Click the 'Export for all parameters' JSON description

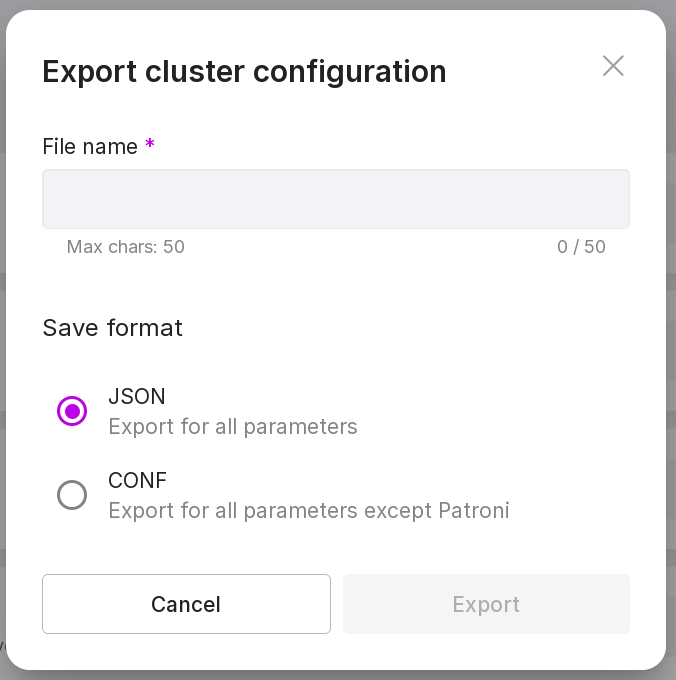coord(233,427)
